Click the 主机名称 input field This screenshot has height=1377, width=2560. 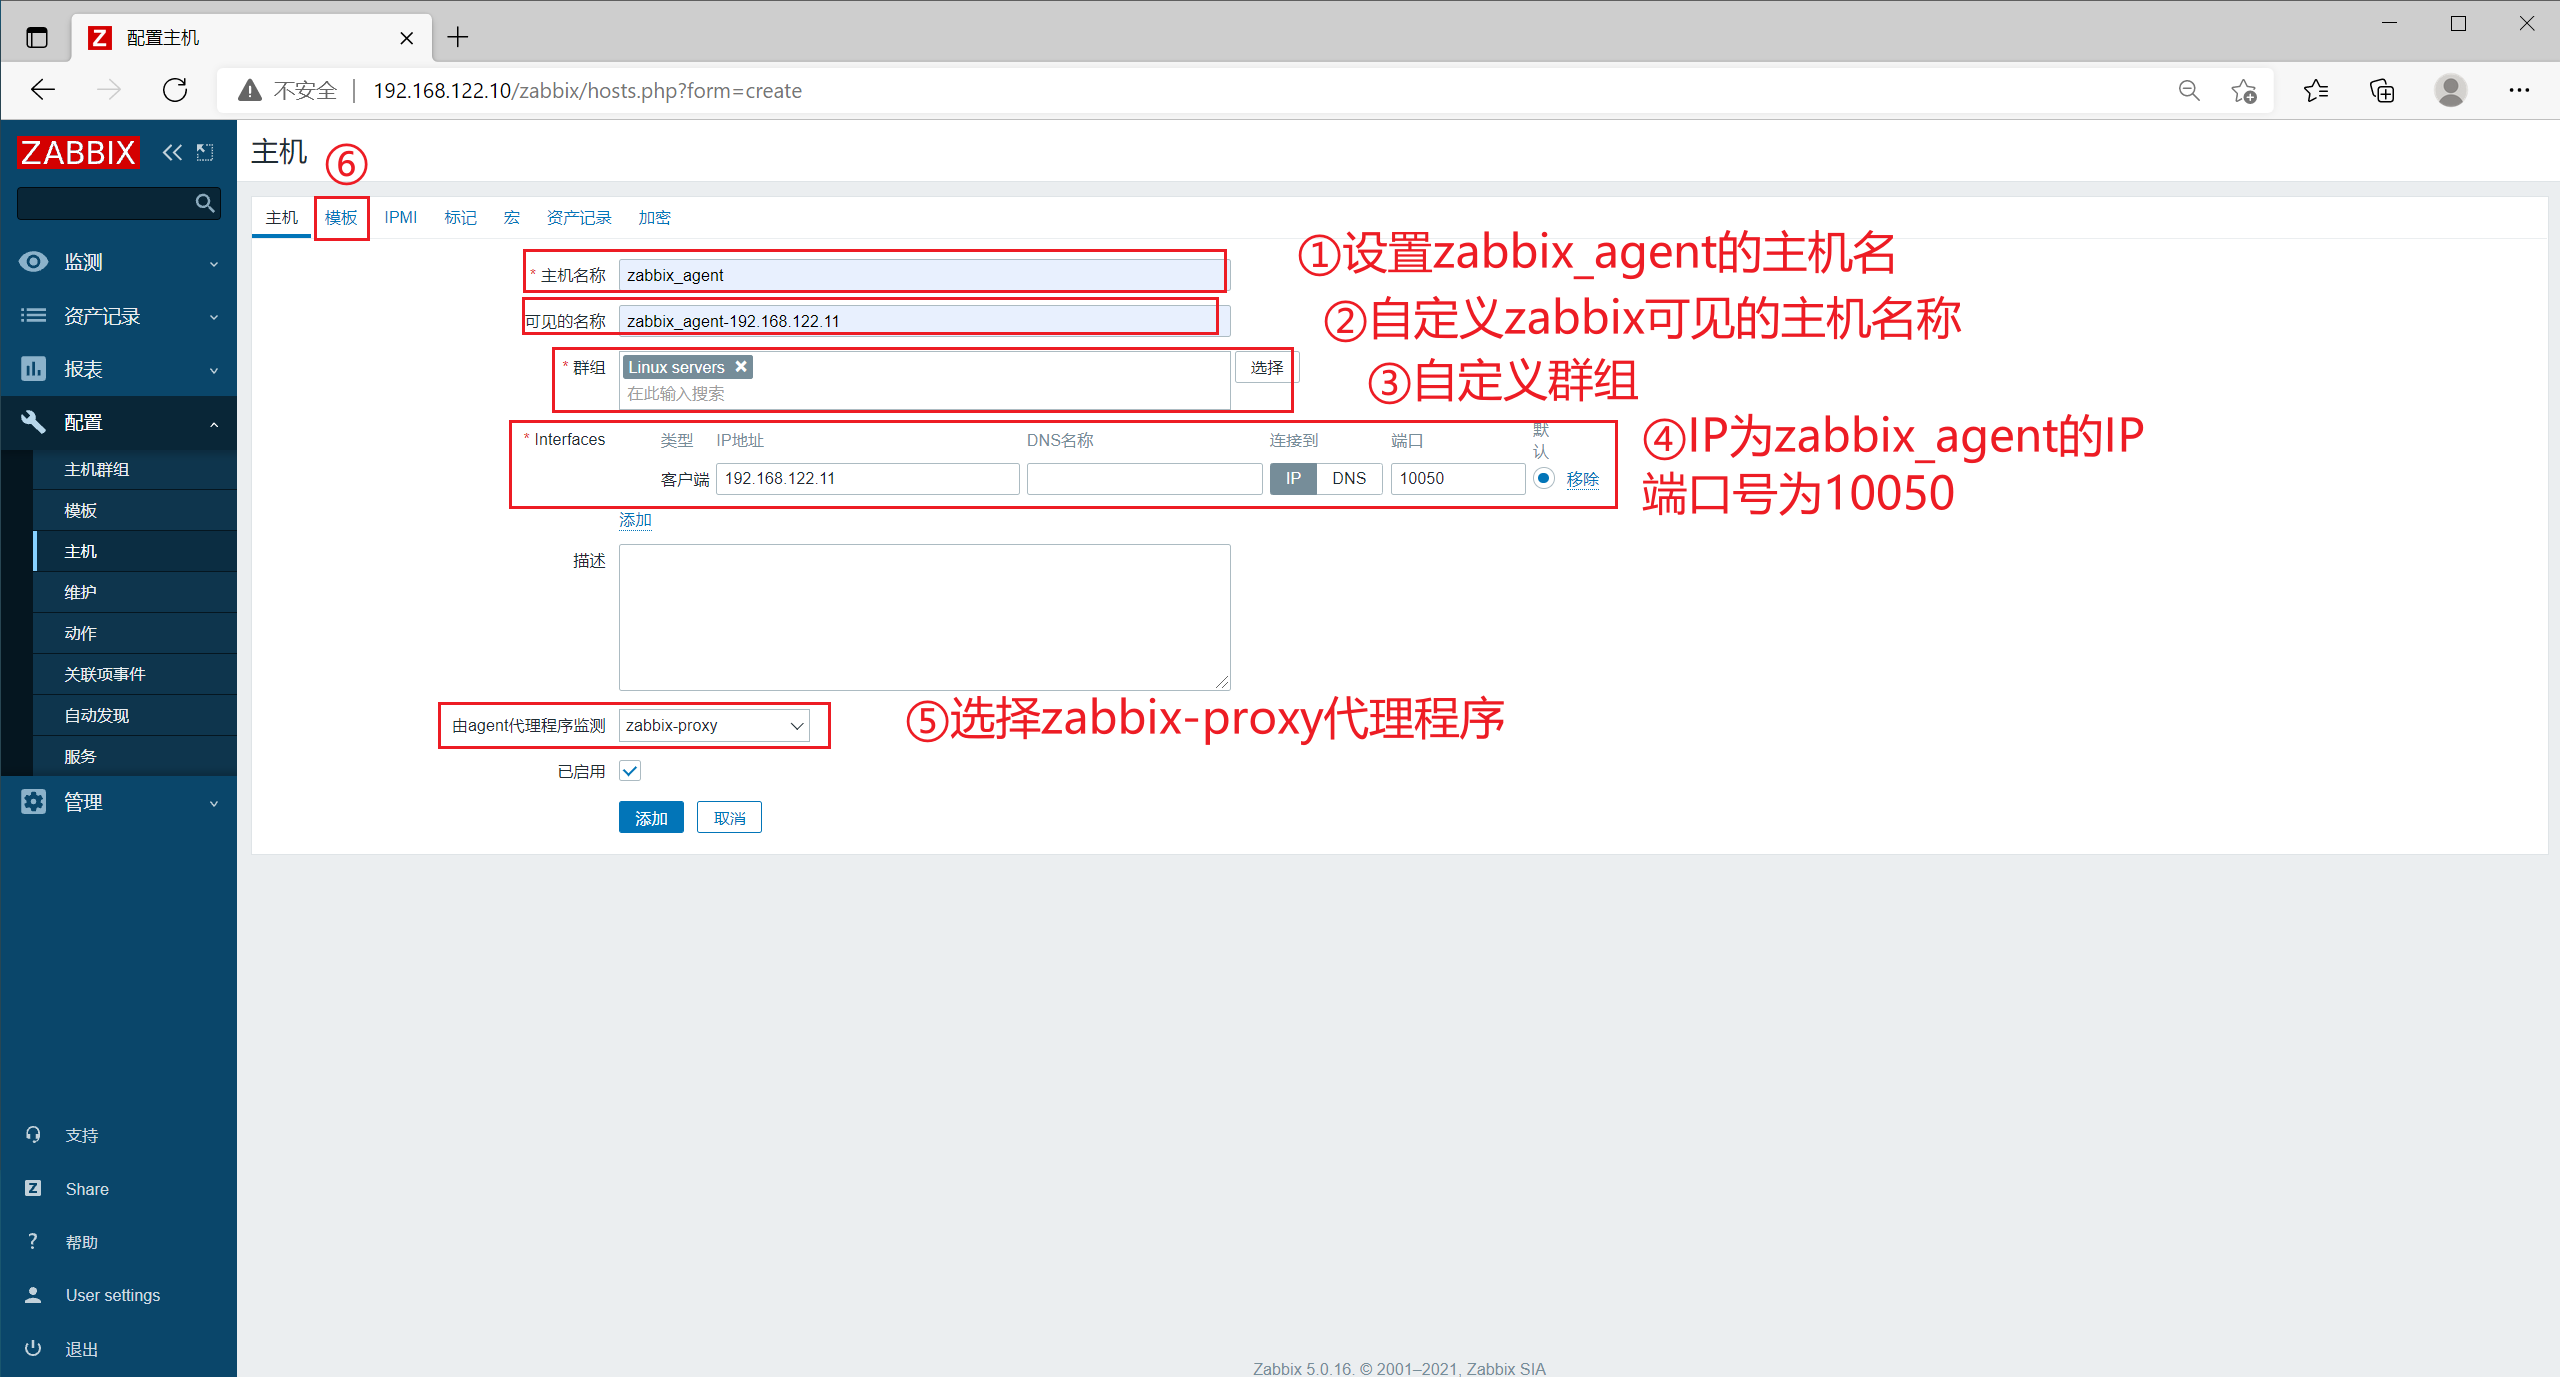[924, 275]
